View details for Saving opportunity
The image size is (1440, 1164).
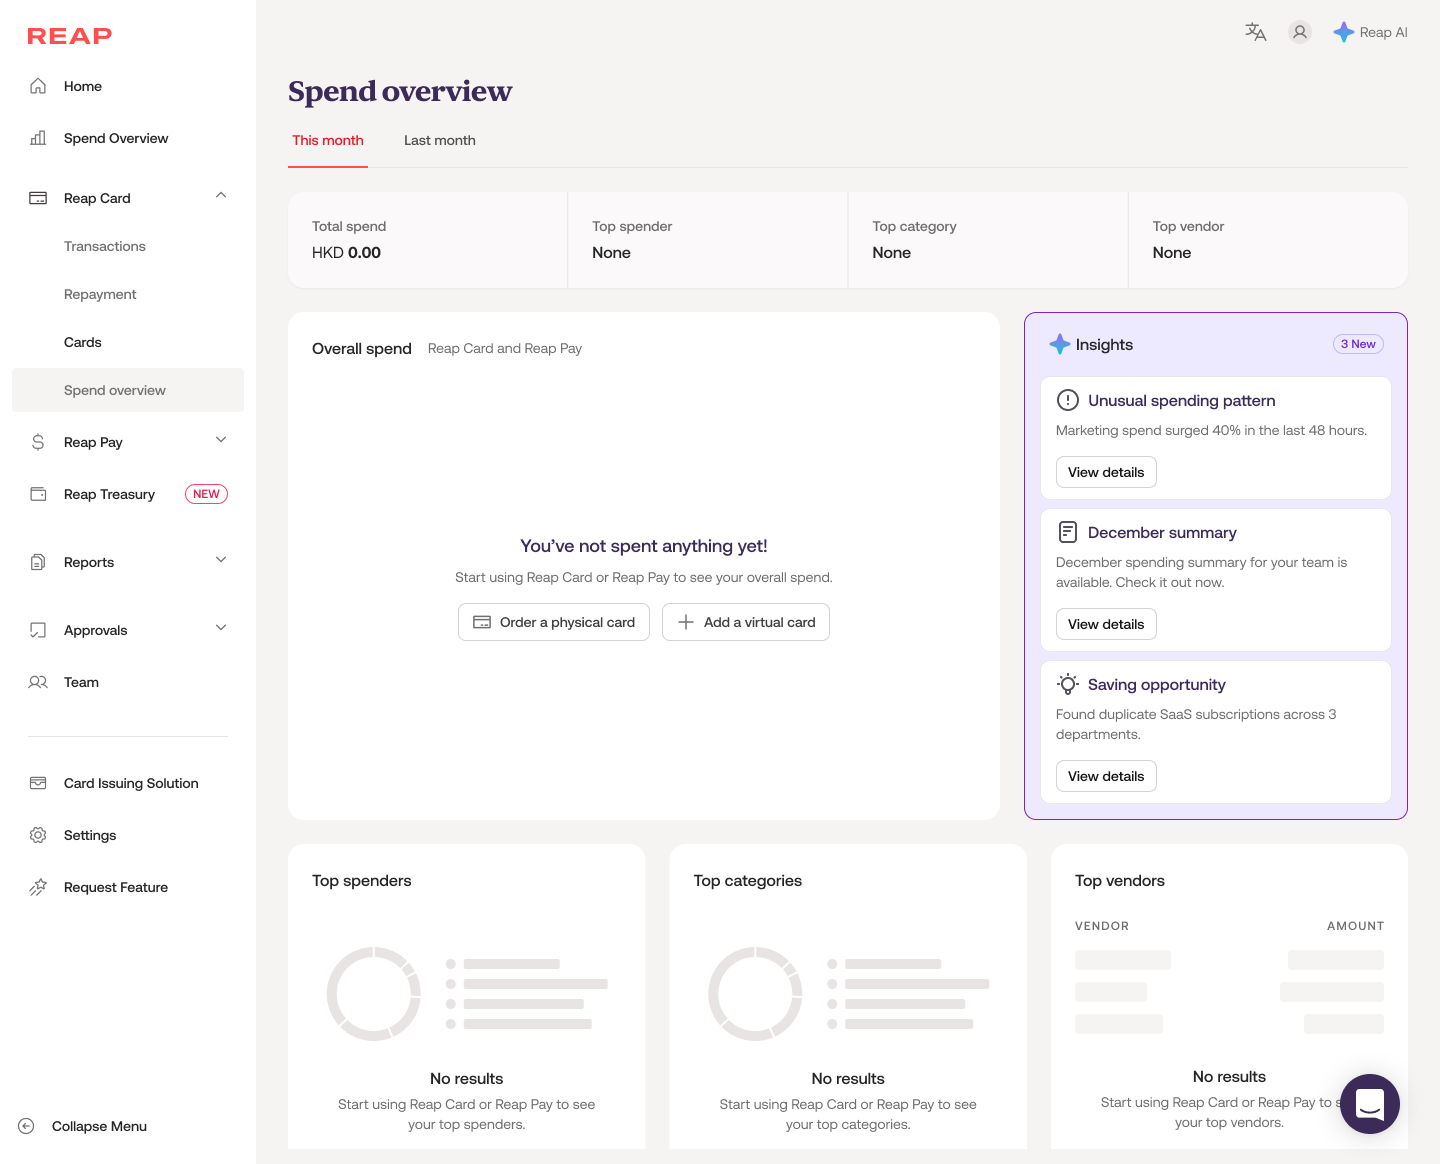1106,776
